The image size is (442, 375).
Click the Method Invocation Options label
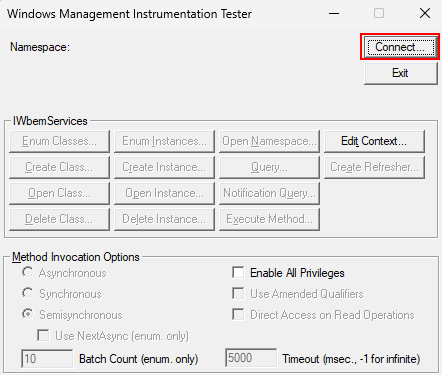click(76, 257)
